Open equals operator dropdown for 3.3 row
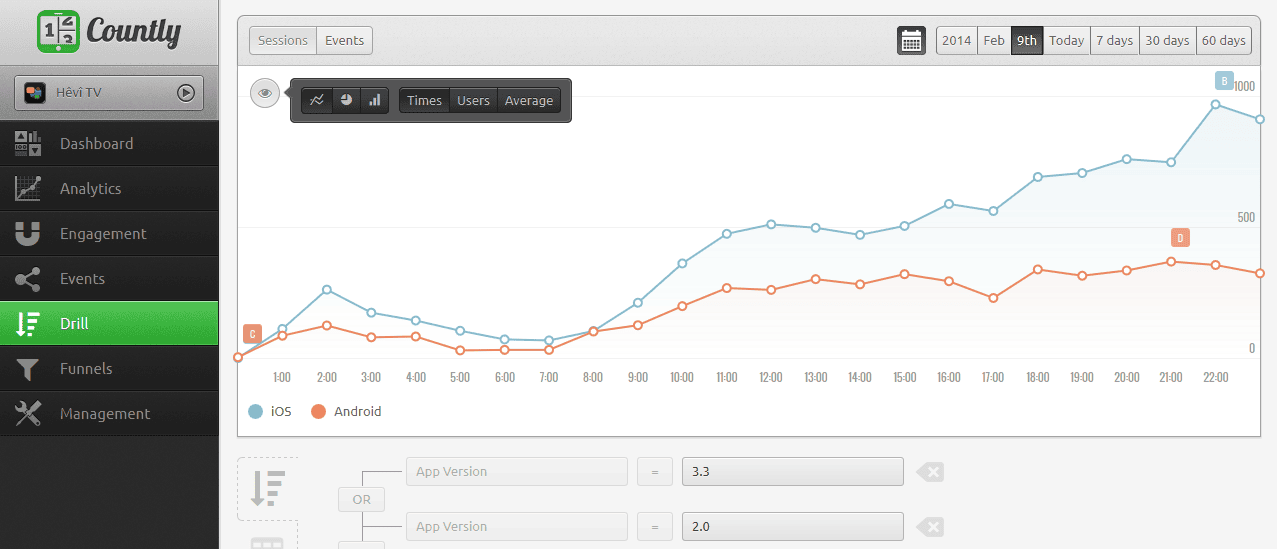The width and height of the screenshot is (1277, 549). click(x=655, y=471)
